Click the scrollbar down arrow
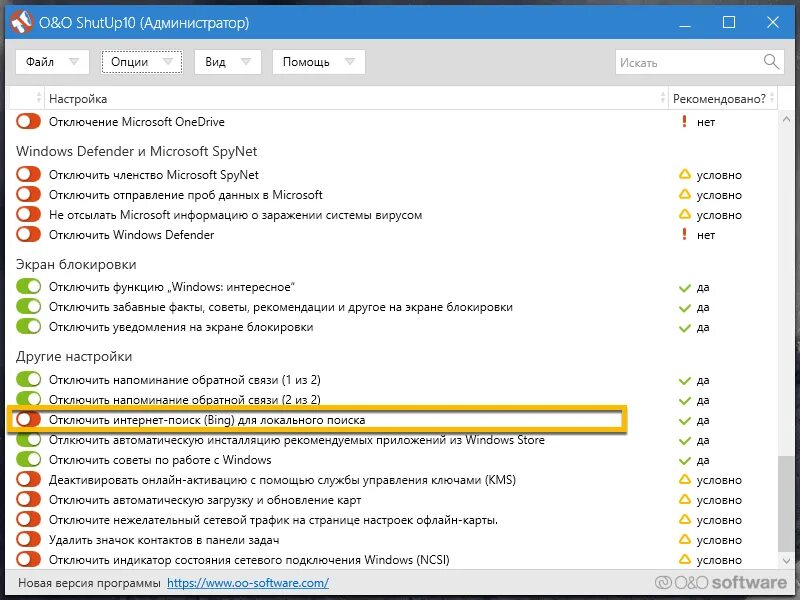 785,561
